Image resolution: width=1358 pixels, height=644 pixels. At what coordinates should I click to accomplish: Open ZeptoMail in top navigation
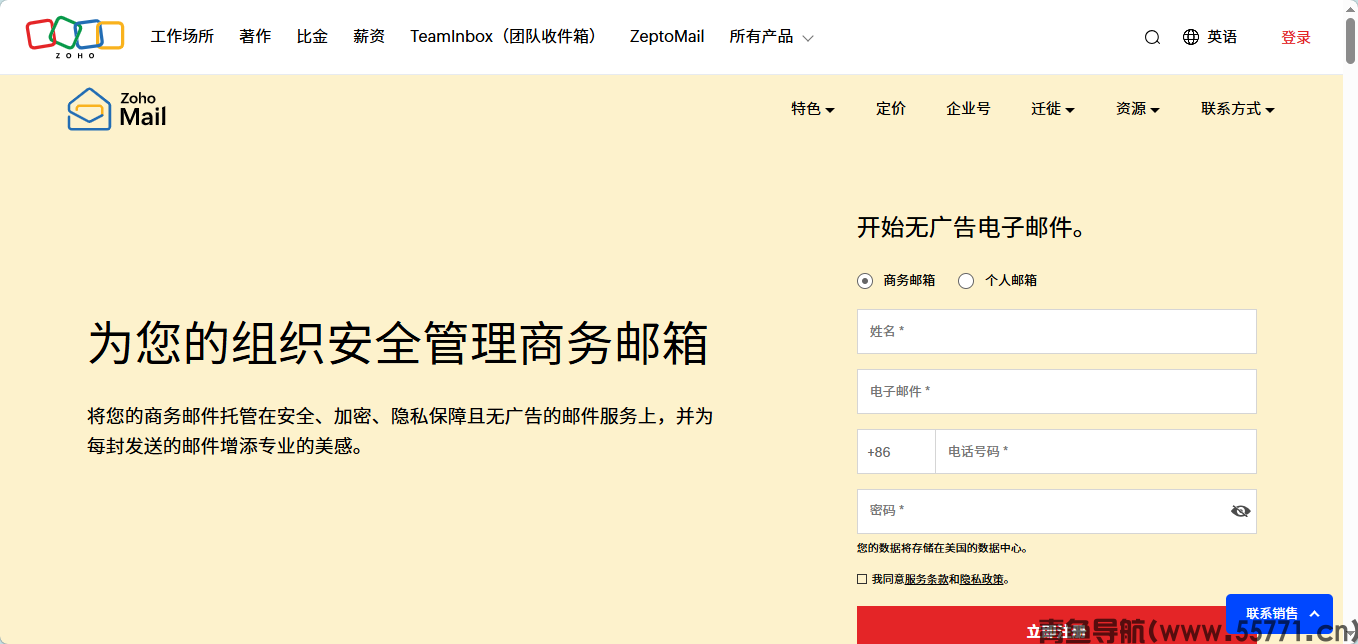pyautogui.click(x=667, y=37)
